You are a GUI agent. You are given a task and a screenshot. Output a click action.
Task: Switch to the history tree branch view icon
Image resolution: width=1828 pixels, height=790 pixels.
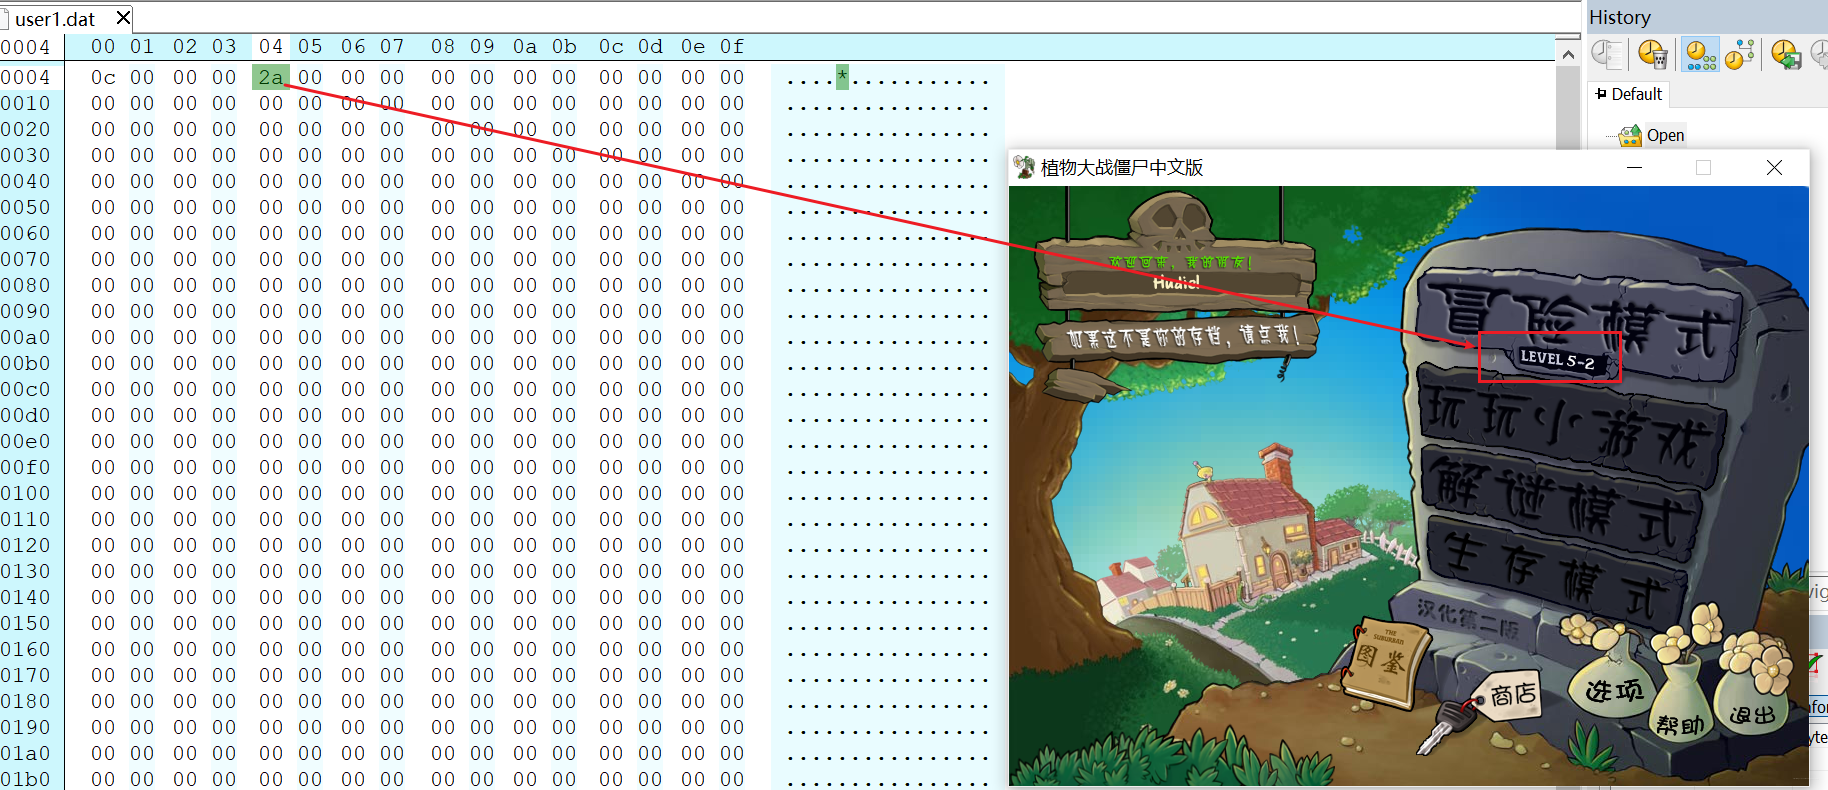click(1740, 54)
